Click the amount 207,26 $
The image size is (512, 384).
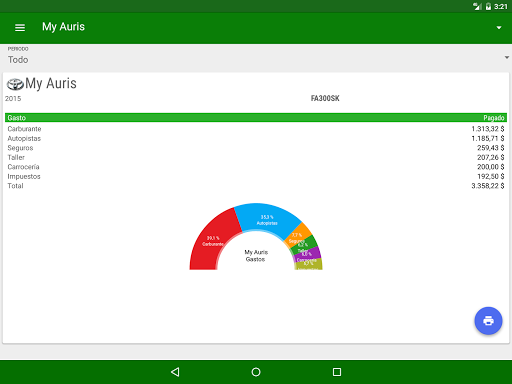490,157
